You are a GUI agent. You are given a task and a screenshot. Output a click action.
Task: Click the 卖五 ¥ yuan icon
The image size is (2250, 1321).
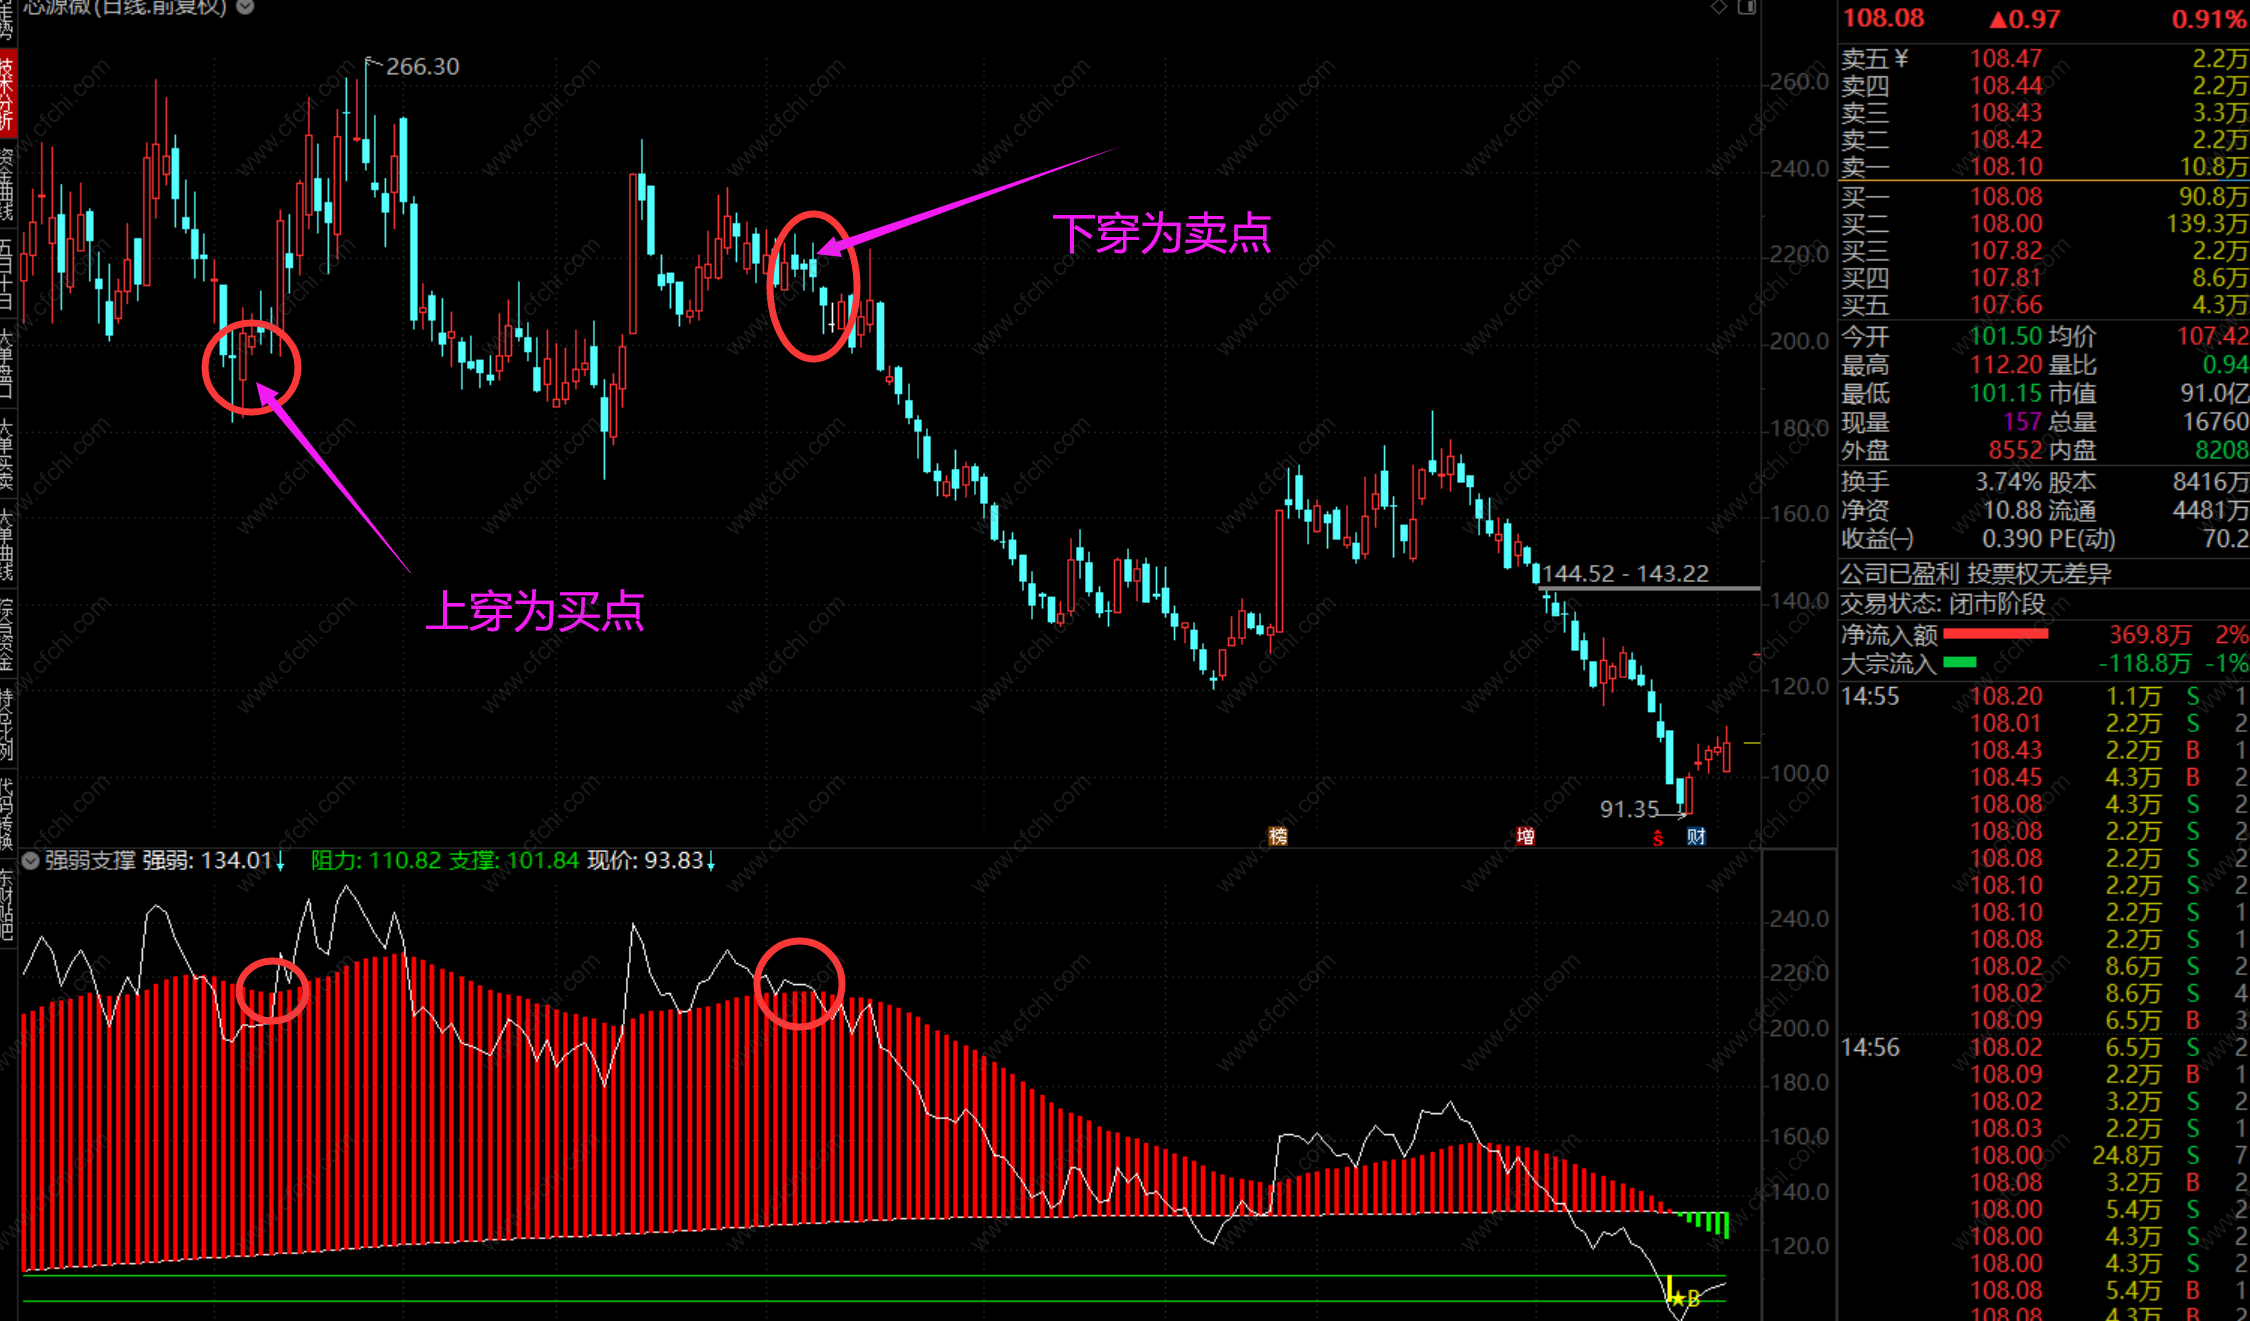click(x=1901, y=59)
